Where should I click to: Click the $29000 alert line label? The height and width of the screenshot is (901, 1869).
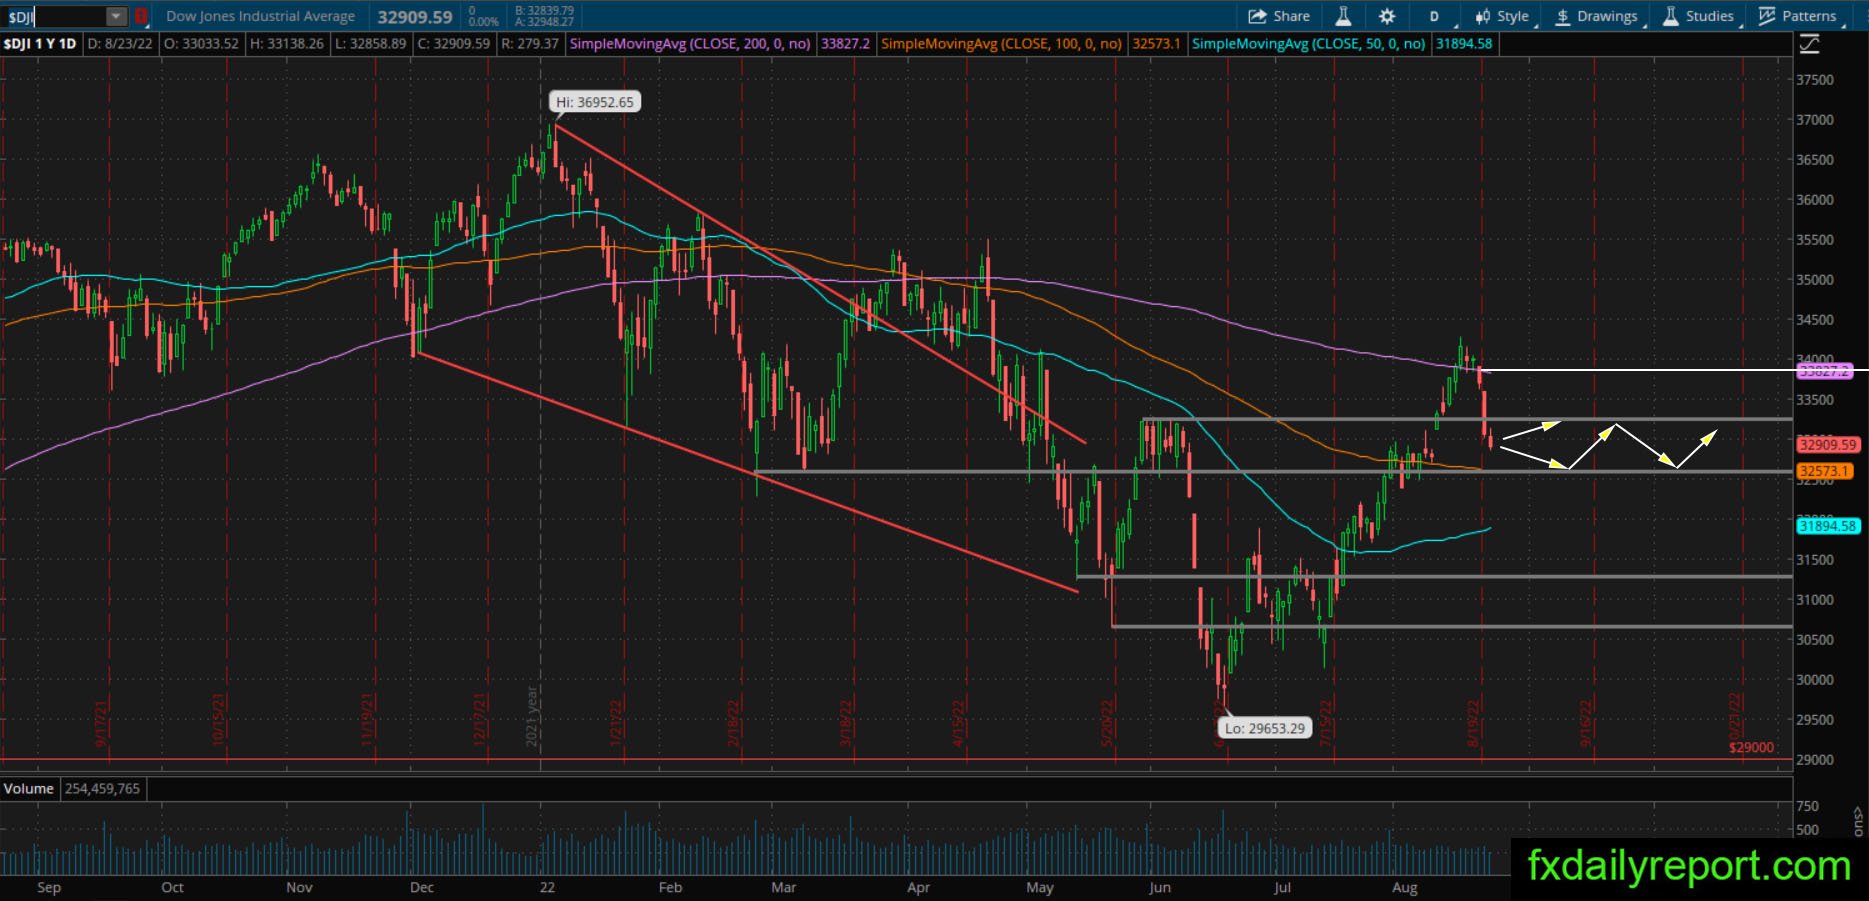point(1751,748)
